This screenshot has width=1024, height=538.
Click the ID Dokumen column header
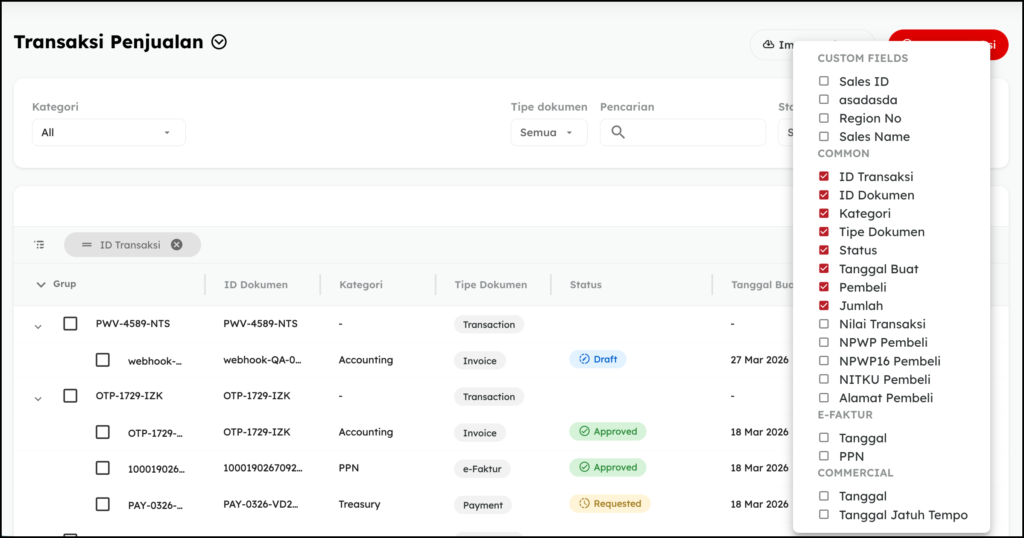(x=255, y=285)
